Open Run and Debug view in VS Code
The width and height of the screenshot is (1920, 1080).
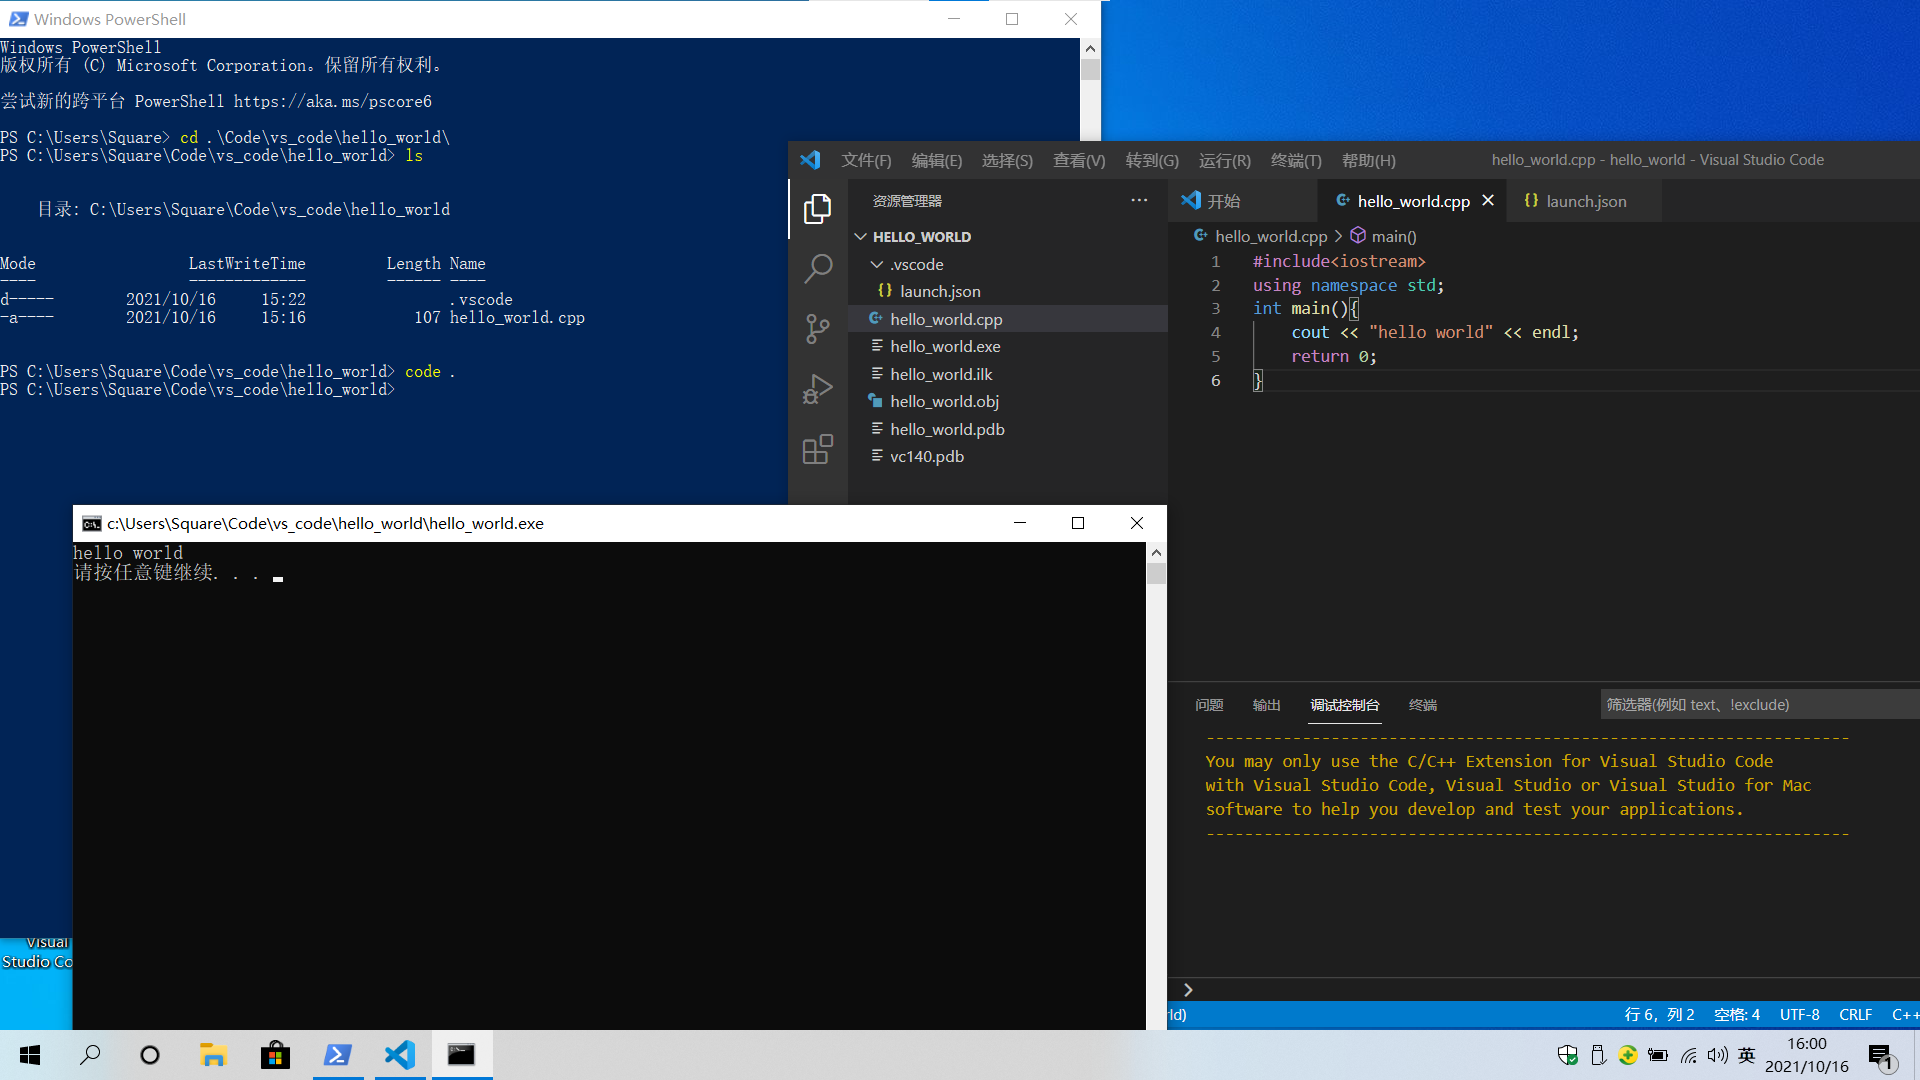[x=817, y=389]
